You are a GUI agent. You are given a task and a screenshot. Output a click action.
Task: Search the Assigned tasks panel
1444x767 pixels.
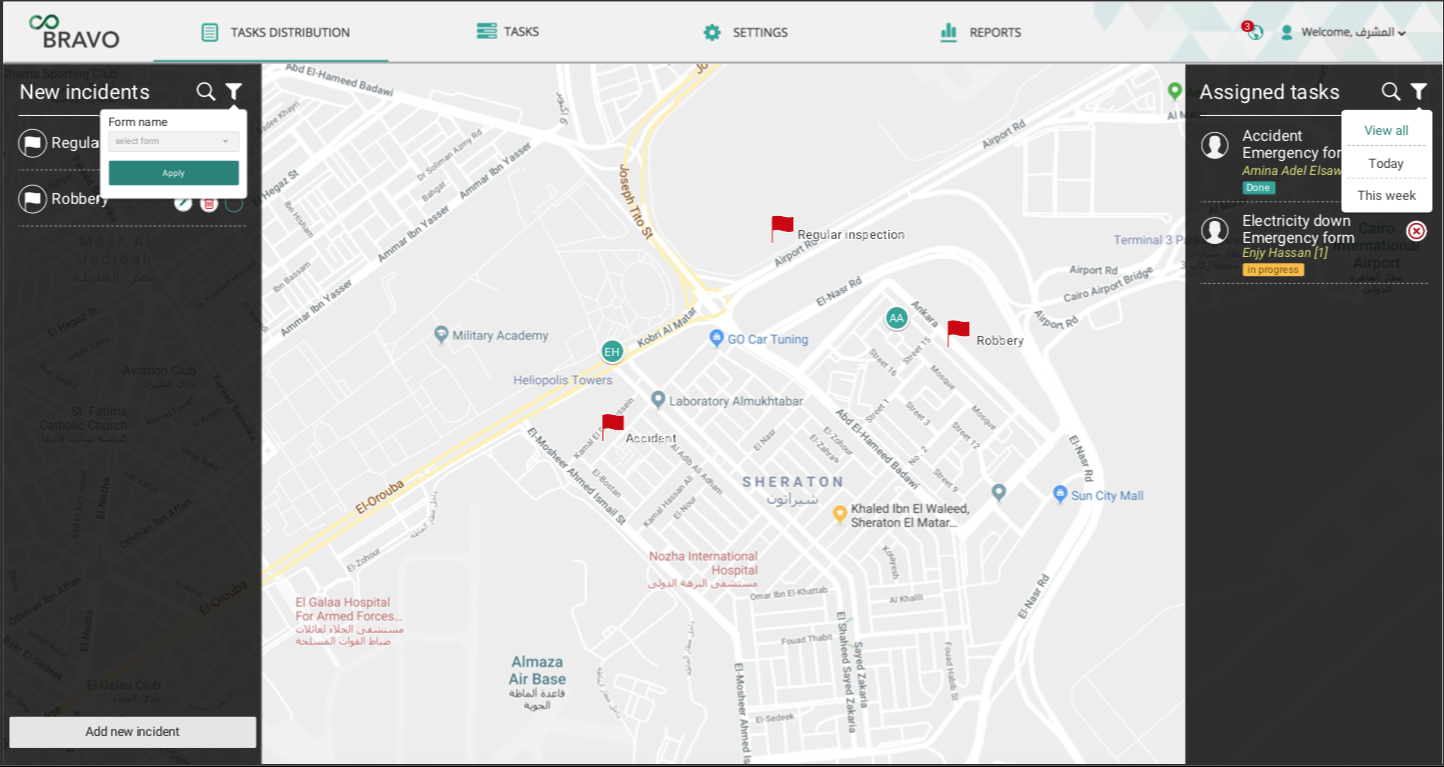[x=1391, y=92]
